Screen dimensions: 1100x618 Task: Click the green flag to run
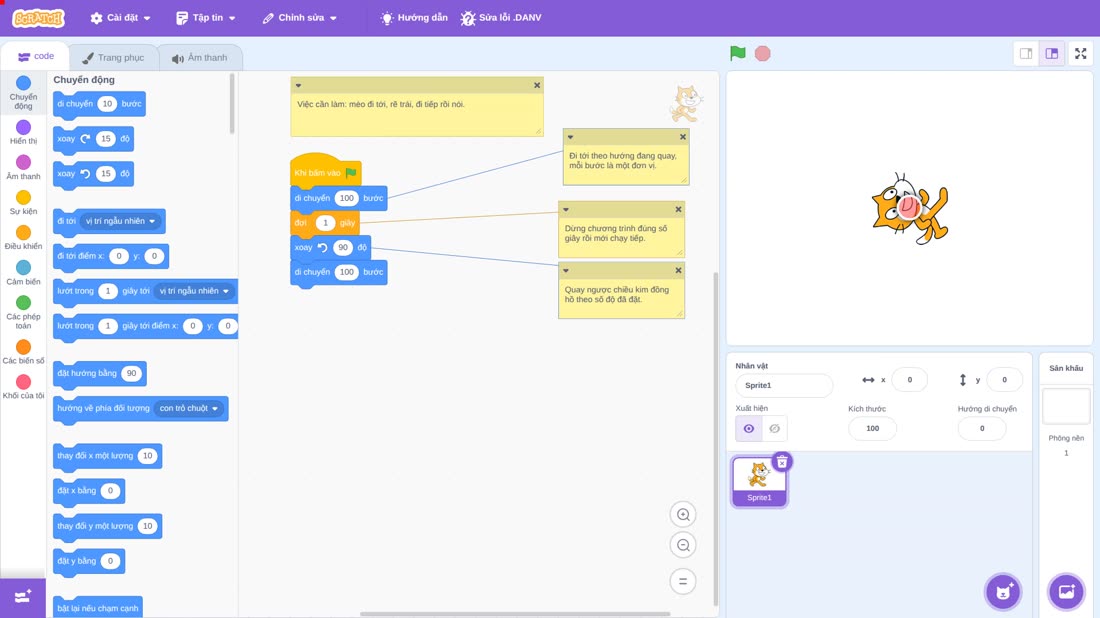tap(737, 53)
